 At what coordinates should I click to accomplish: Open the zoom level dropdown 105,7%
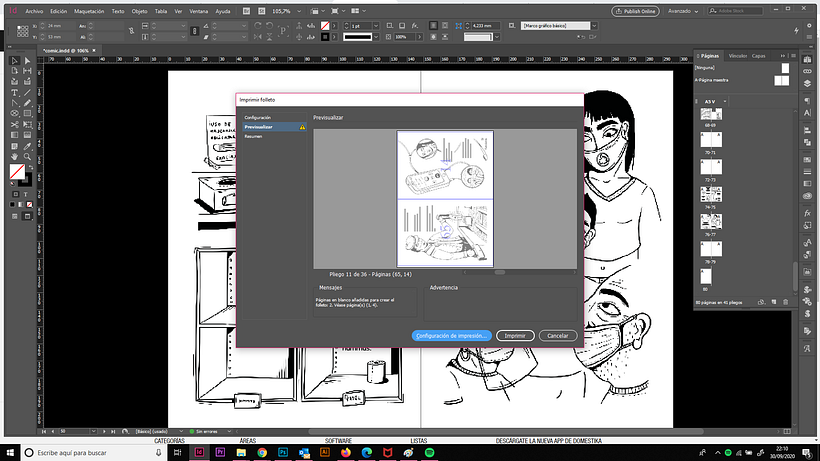pyautogui.click(x=299, y=11)
